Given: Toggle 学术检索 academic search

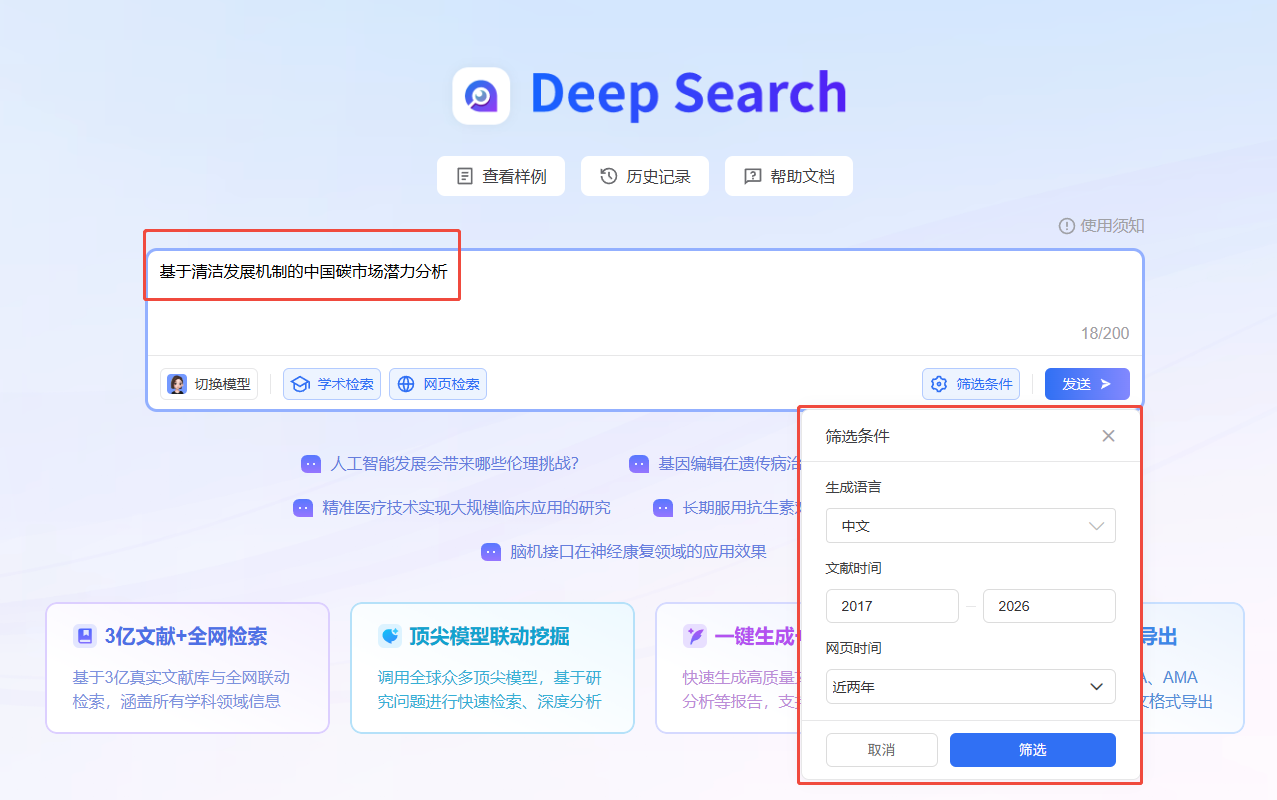Looking at the screenshot, I should point(332,384).
